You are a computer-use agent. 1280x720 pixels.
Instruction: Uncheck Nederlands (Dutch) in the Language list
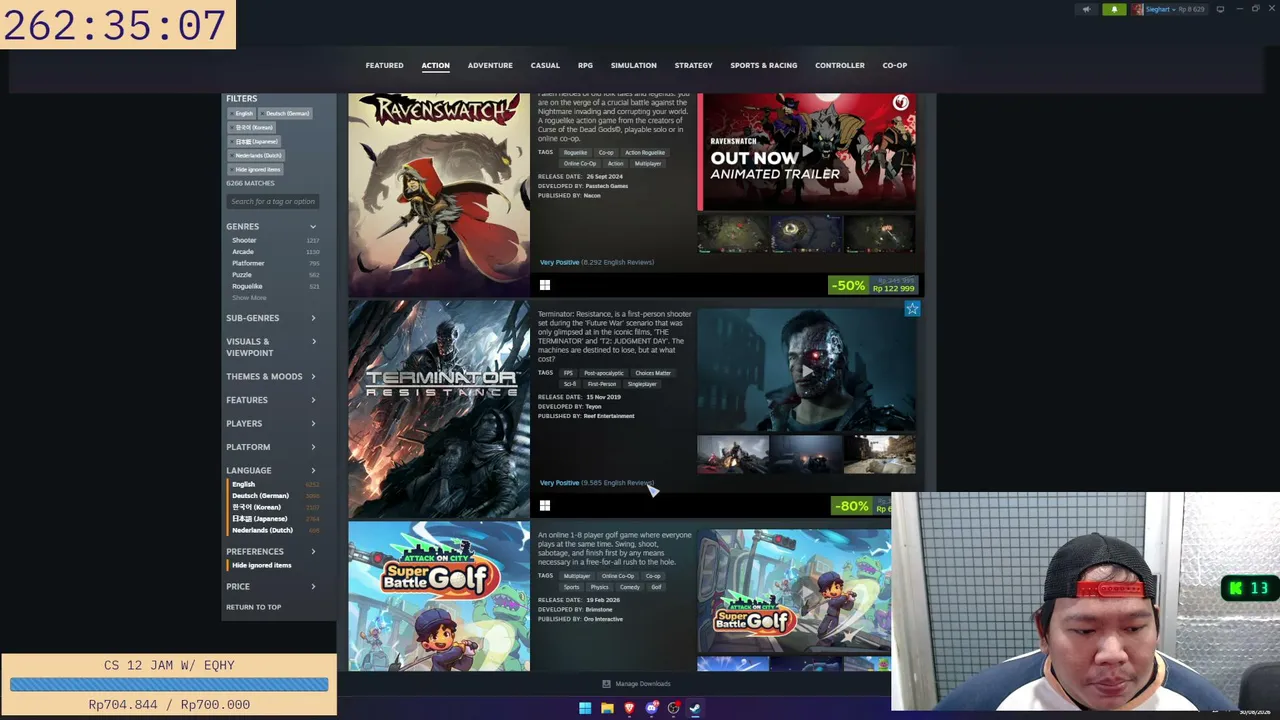[262, 530]
